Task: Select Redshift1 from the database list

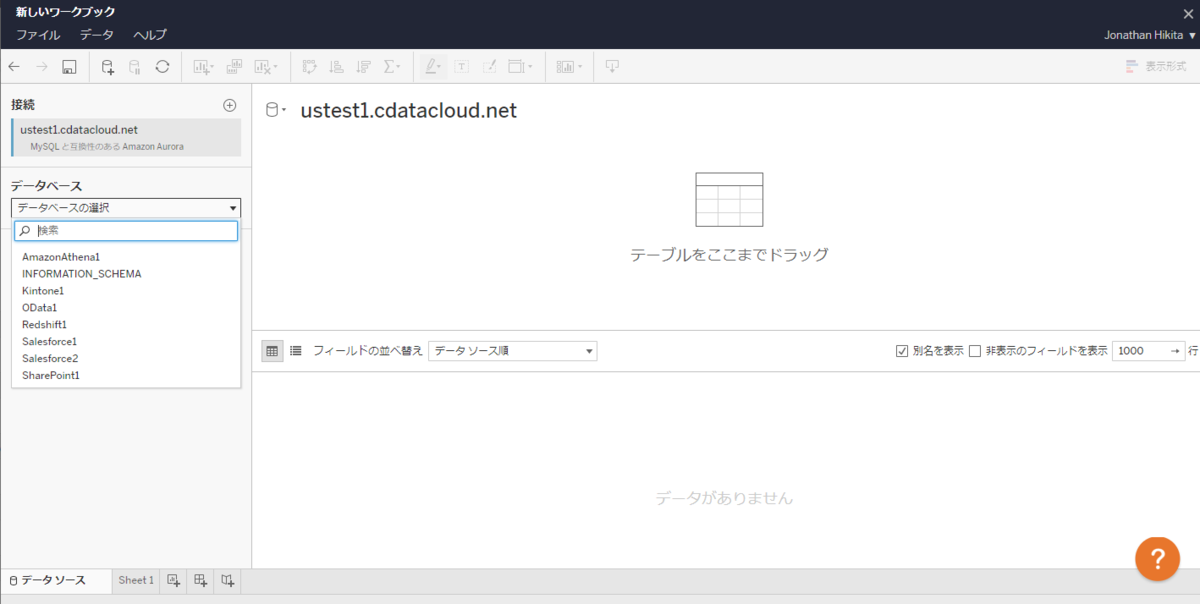Action: click(45, 324)
